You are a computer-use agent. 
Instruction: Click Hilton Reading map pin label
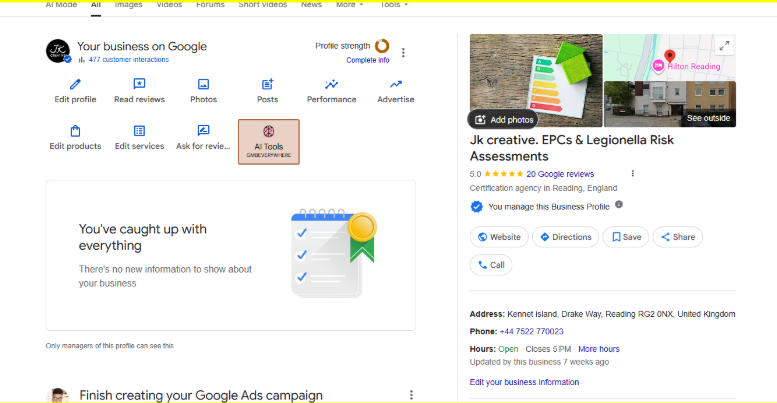693,66
